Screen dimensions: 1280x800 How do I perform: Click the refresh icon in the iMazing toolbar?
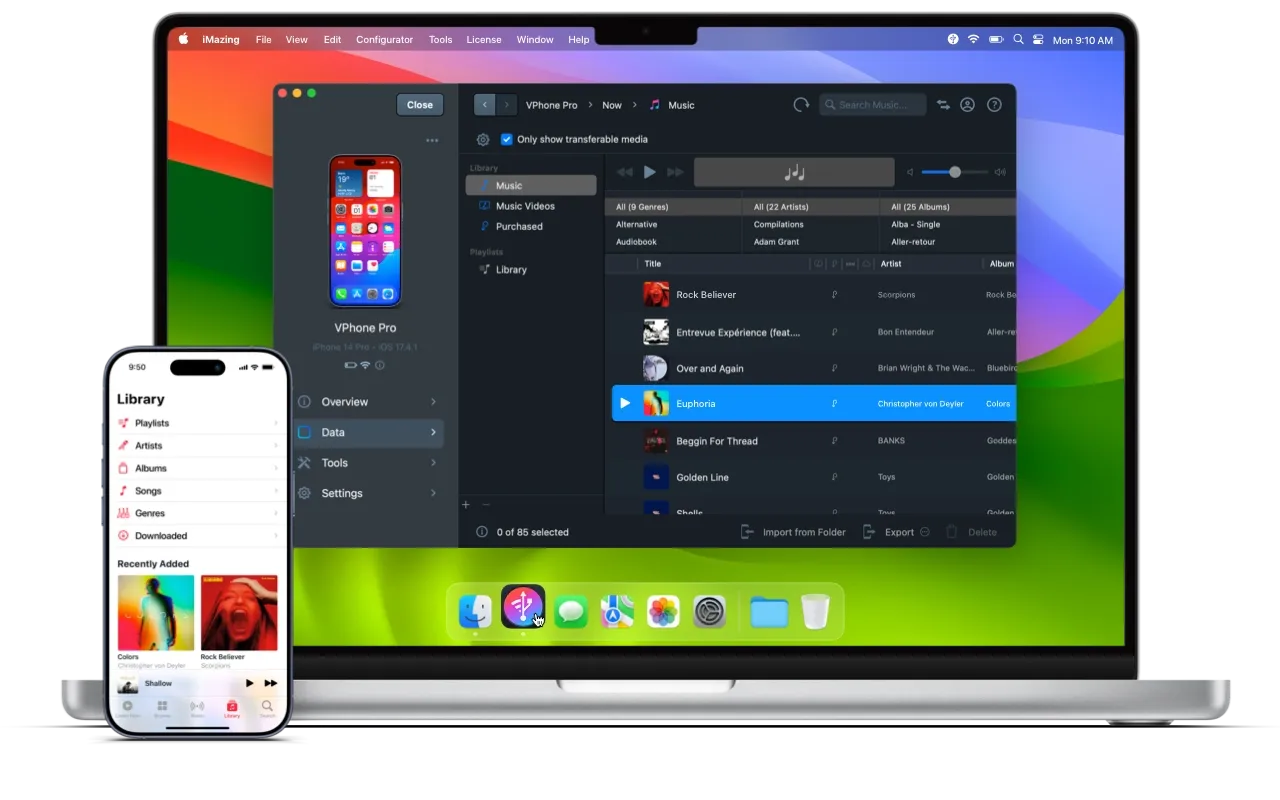pyautogui.click(x=801, y=105)
